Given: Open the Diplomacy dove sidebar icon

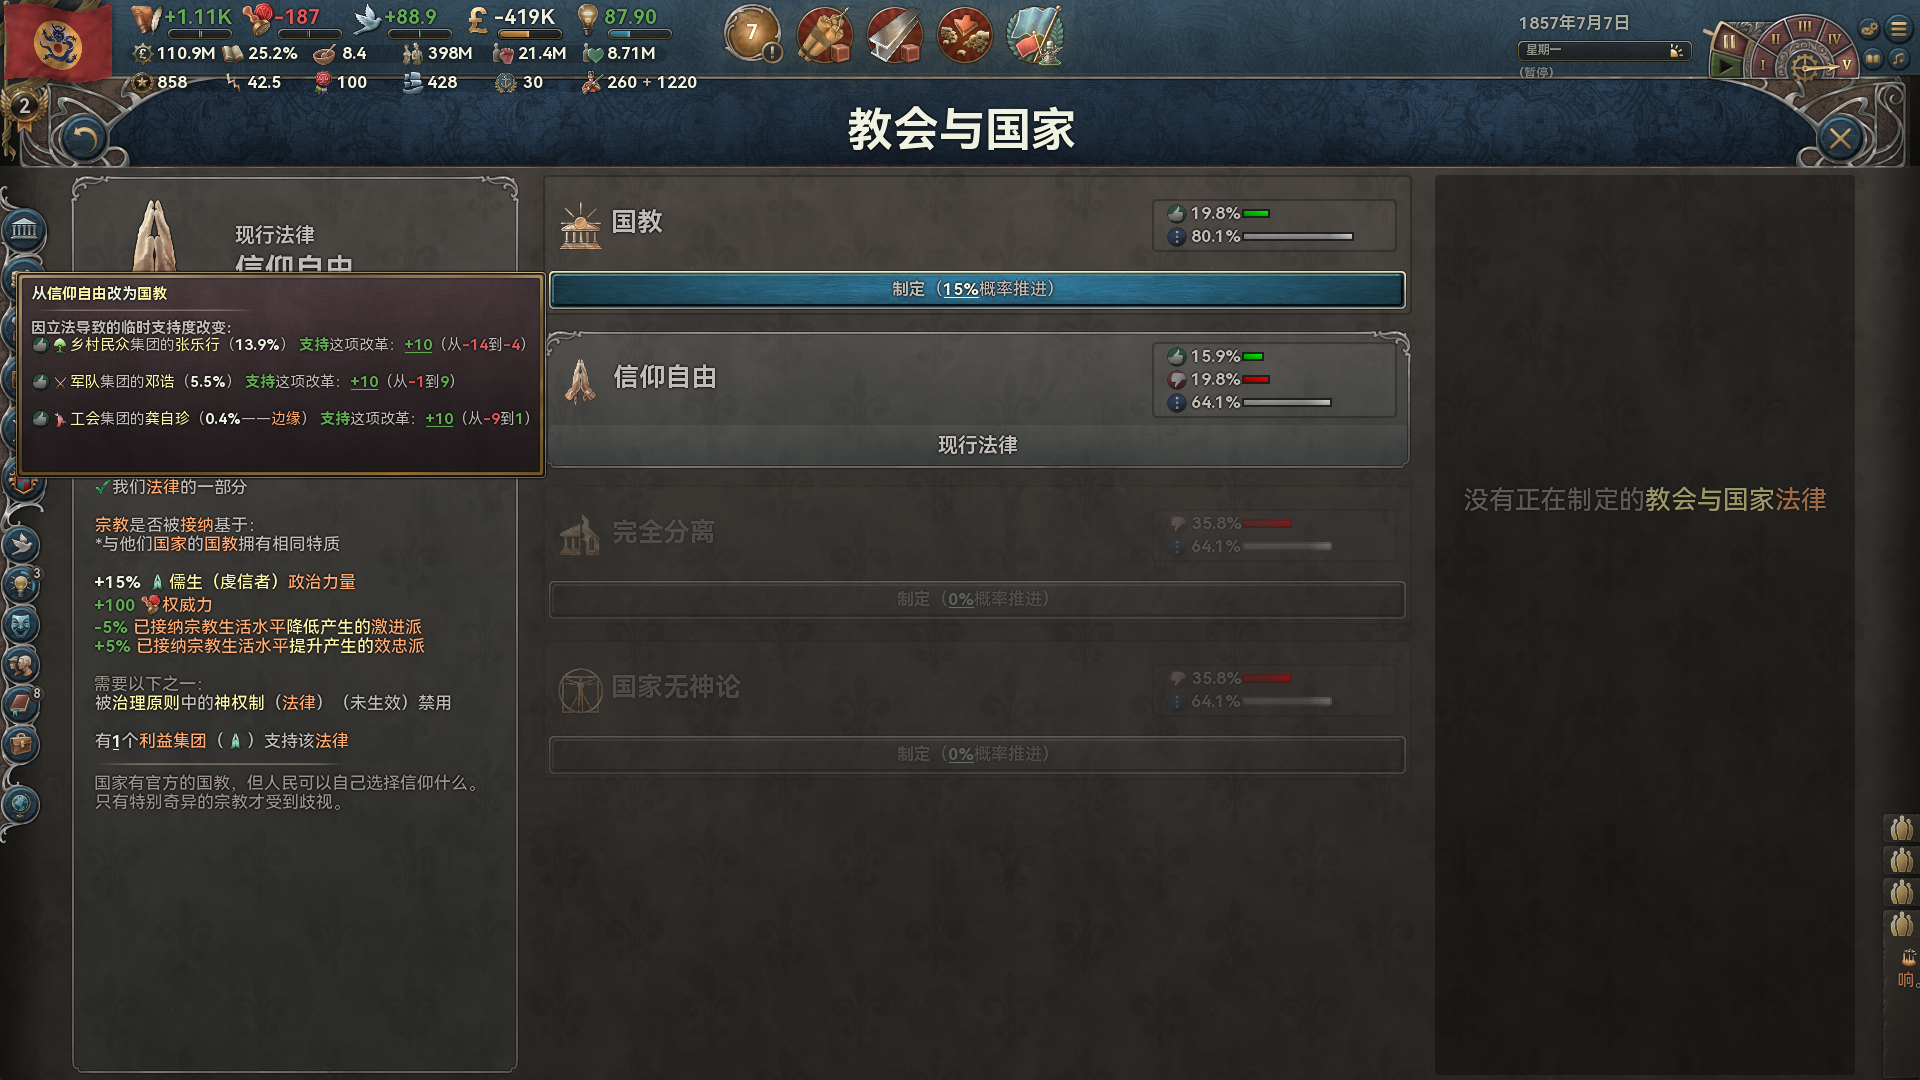Looking at the screenshot, I should pyautogui.click(x=21, y=545).
